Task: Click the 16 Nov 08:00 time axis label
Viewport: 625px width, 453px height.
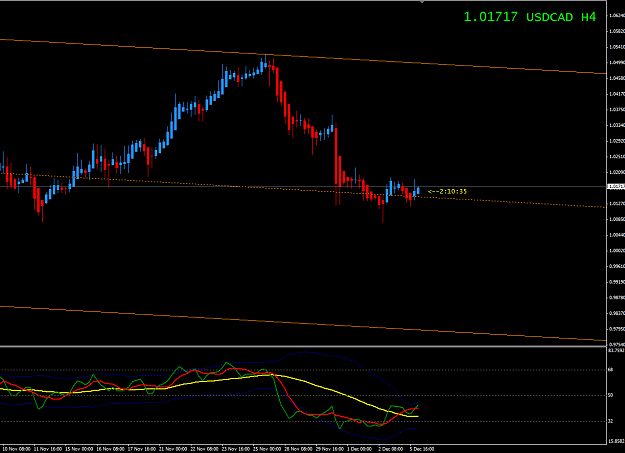Action: click(x=110, y=449)
